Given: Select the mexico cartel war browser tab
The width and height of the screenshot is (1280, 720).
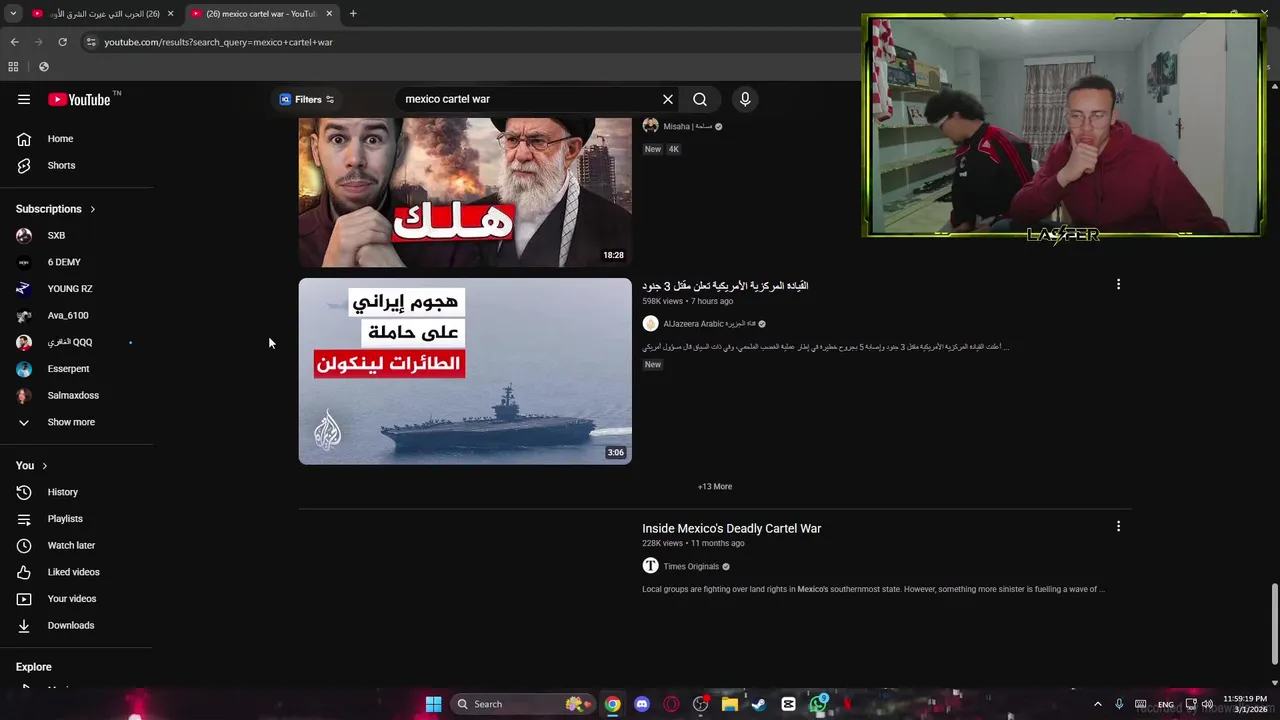Looking at the screenshot, I should 260,14.
